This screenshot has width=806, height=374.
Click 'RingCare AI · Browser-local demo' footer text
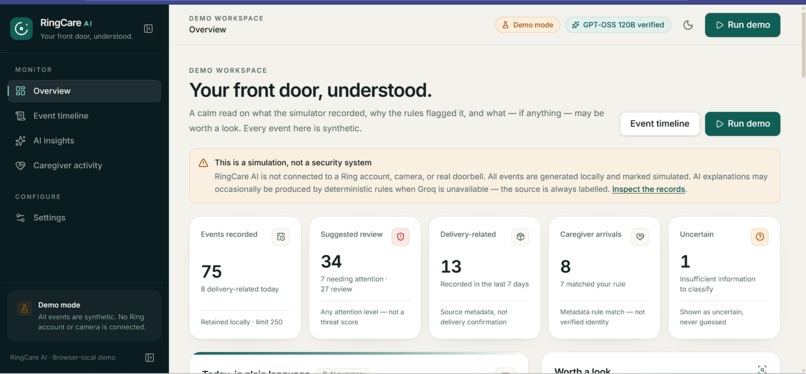point(62,358)
